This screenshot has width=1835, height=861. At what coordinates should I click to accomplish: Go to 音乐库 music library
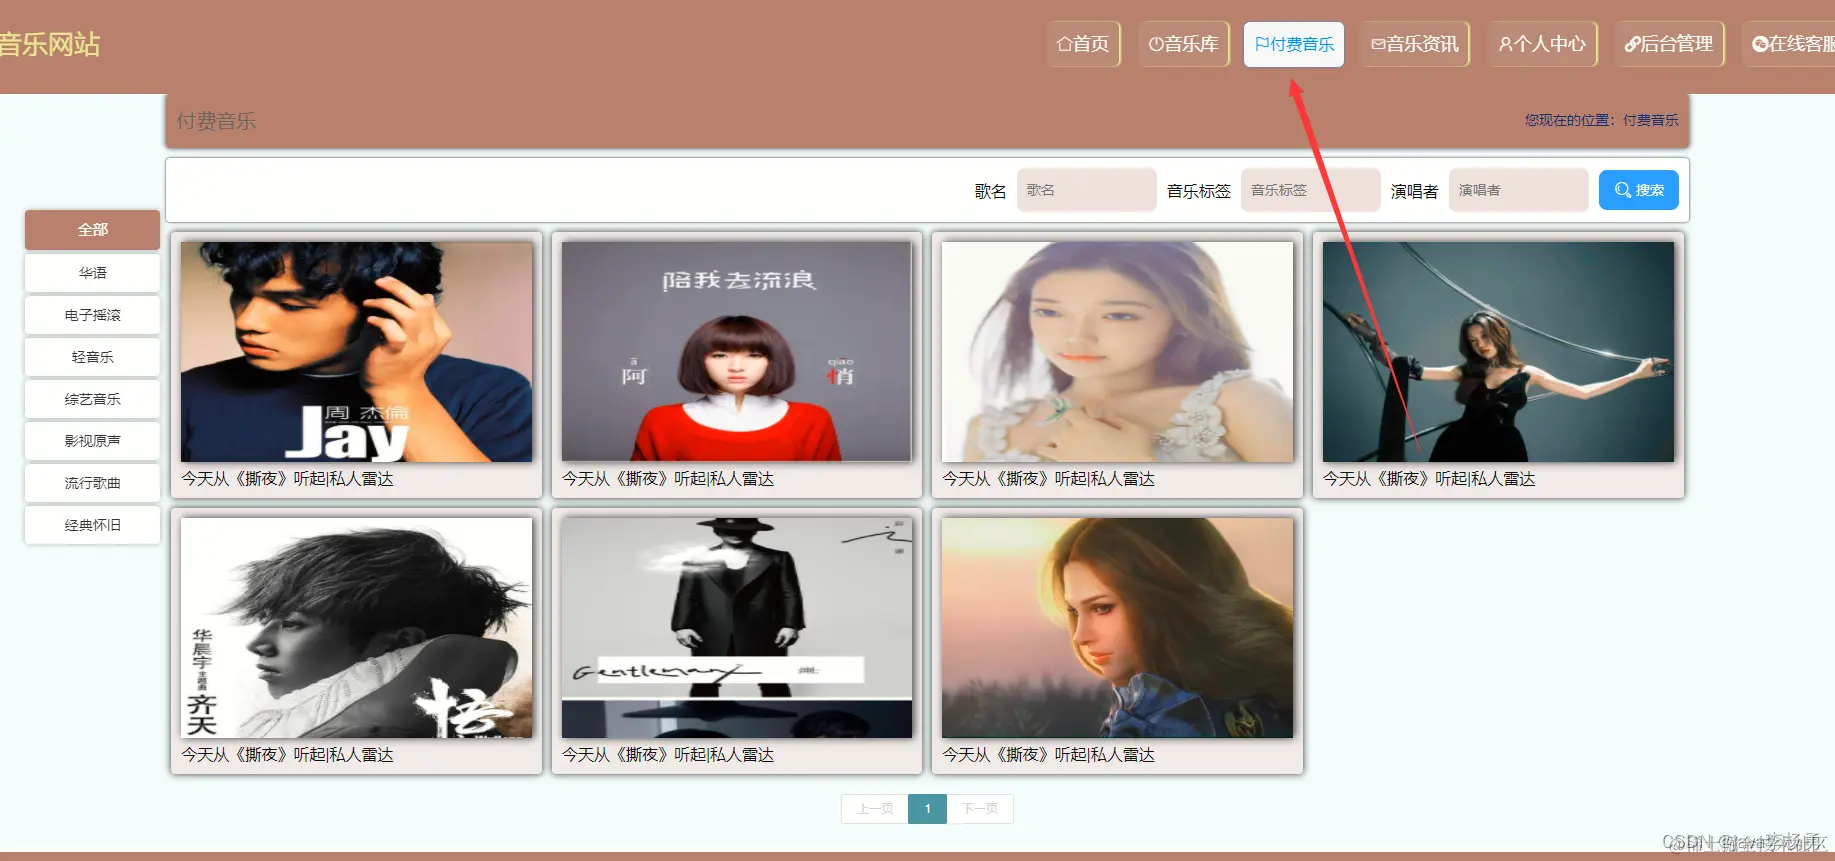point(1183,44)
